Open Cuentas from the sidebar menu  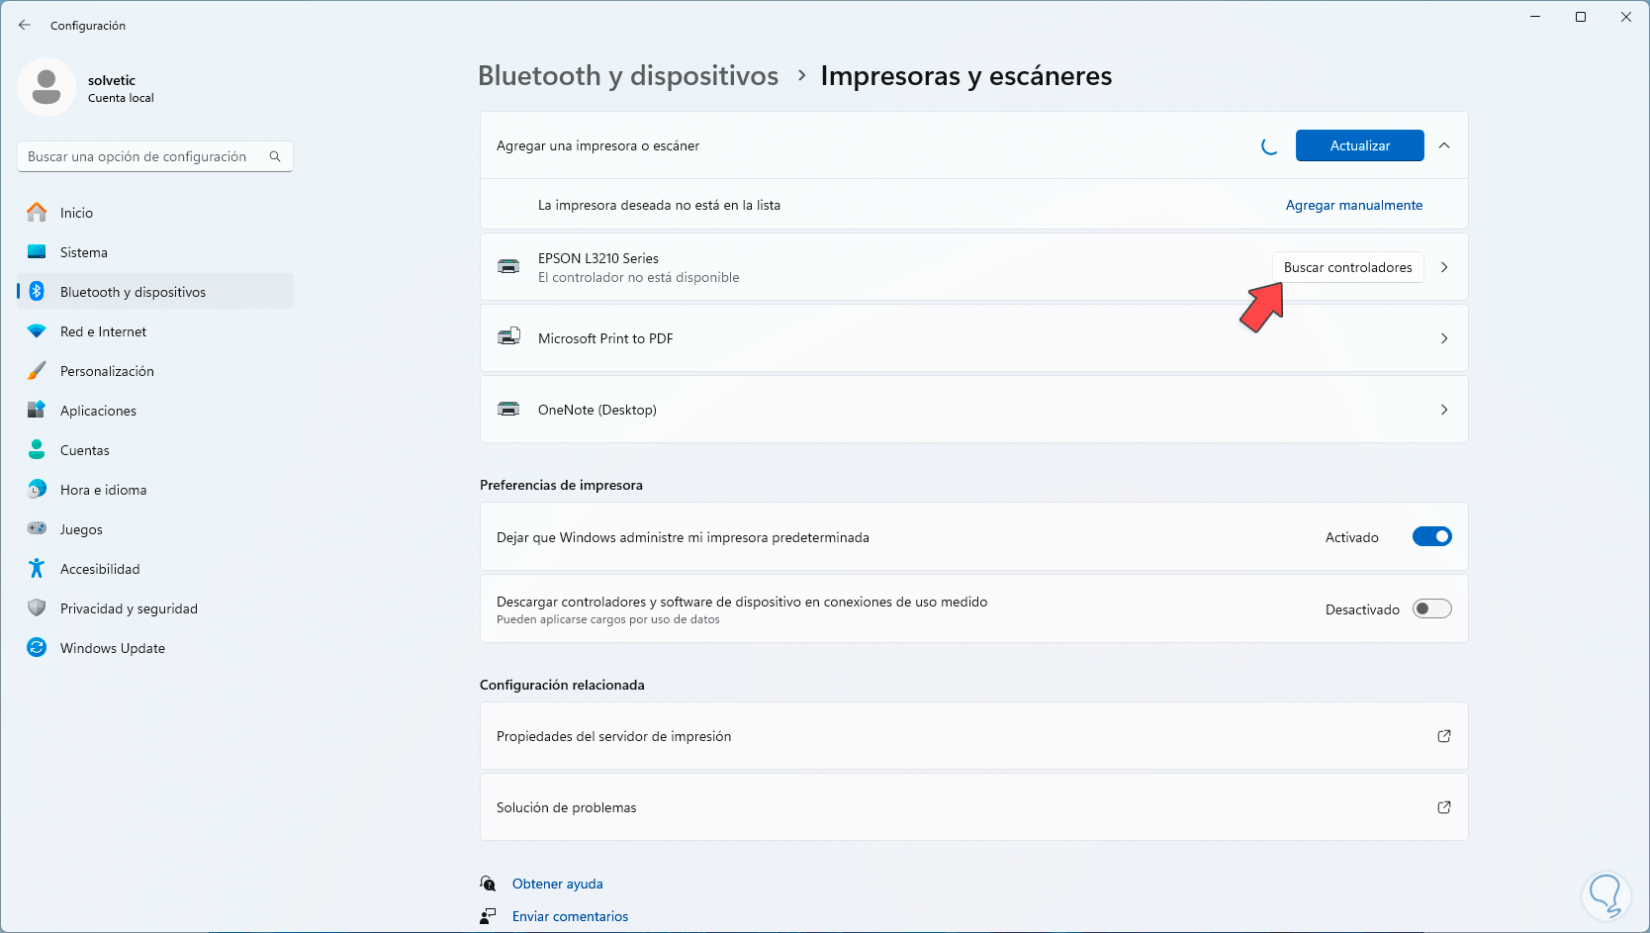coord(84,450)
